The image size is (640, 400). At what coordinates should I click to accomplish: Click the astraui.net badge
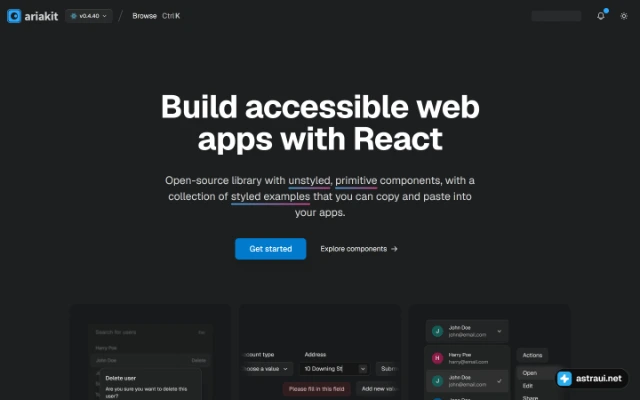(x=592, y=378)
